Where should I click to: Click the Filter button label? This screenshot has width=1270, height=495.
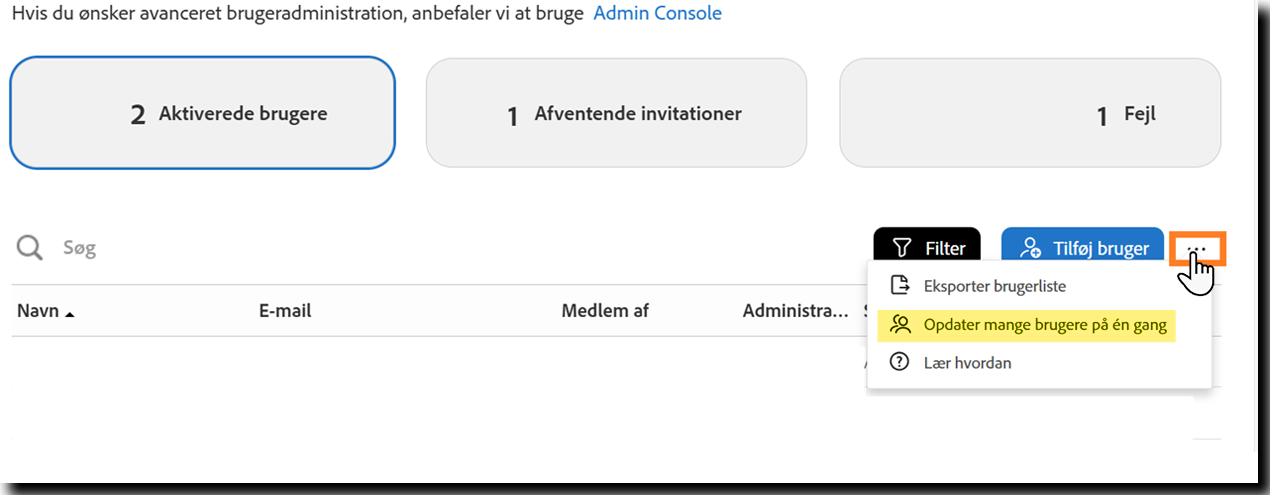pos(945,248)
